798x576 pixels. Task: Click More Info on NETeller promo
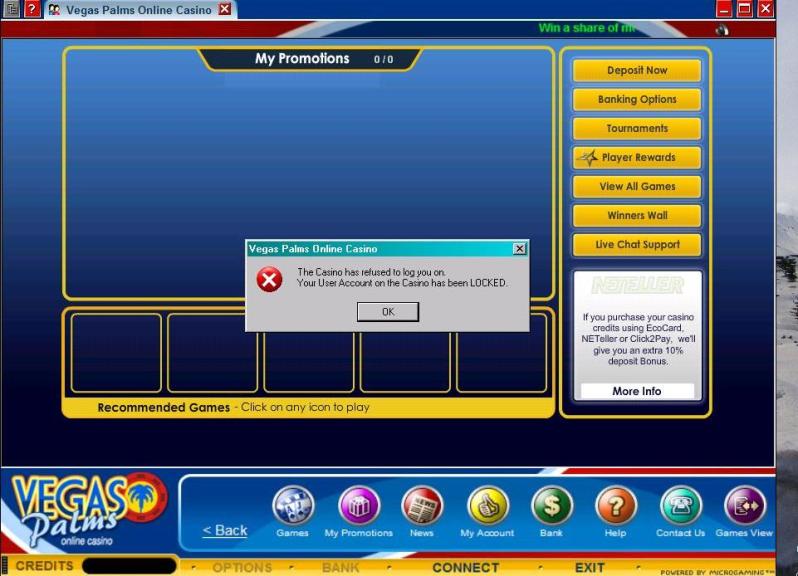(x=637, y=391)
